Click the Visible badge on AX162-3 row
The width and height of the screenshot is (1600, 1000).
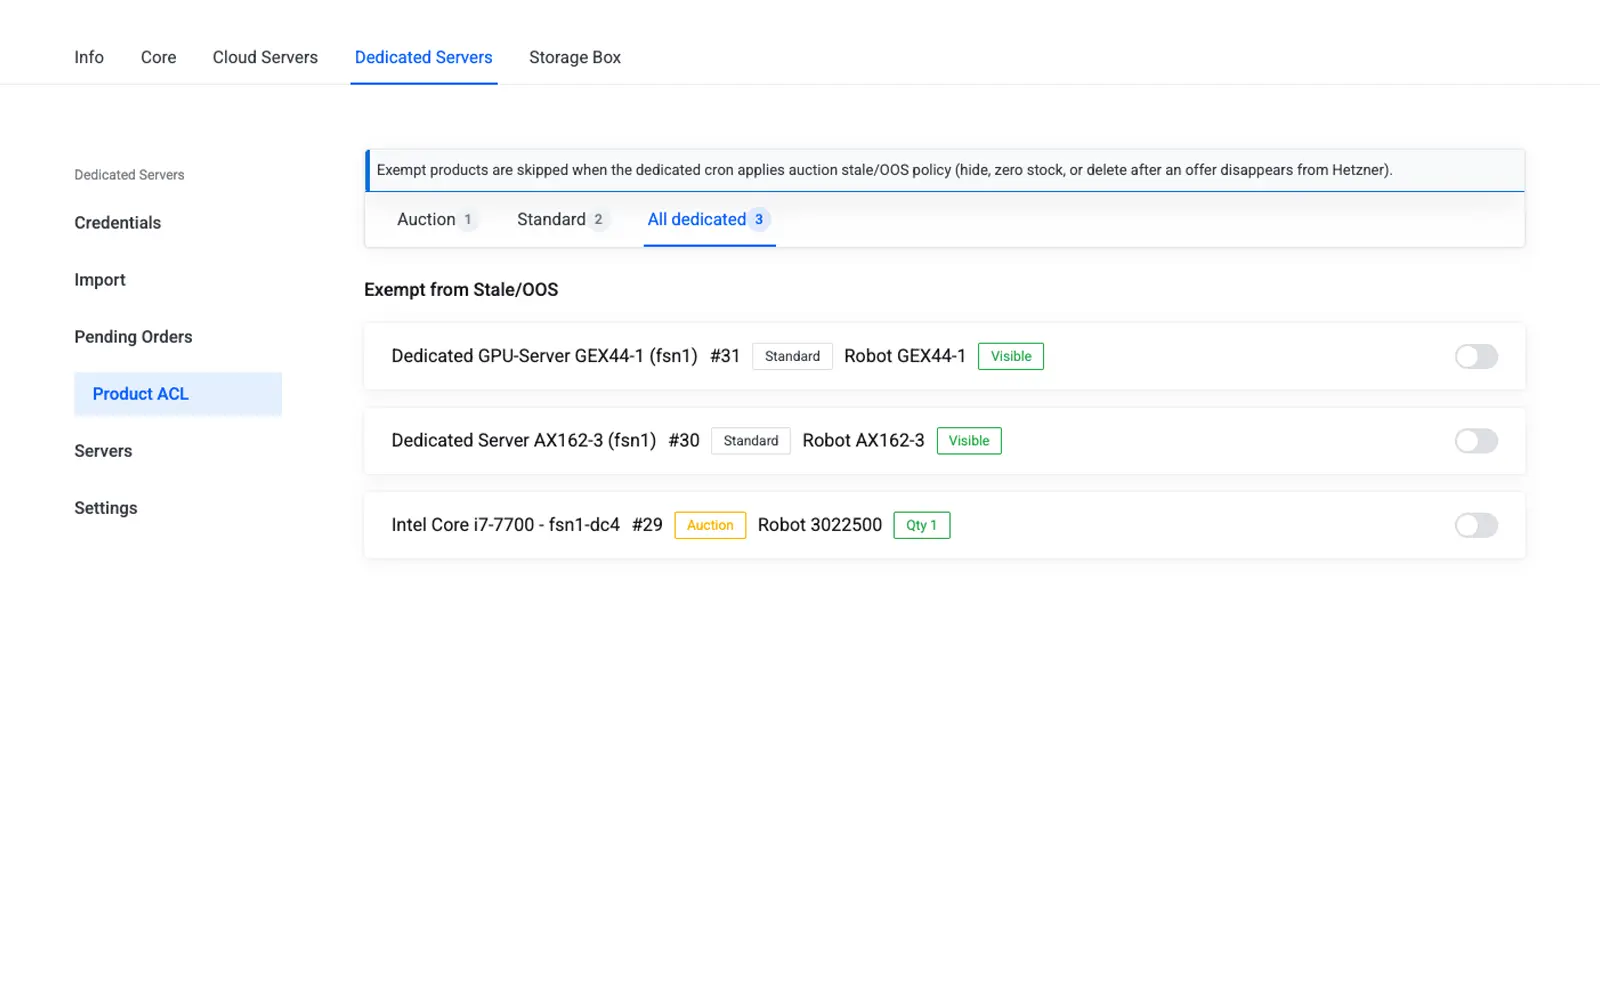pyautogui.click(x=969, y=441)
